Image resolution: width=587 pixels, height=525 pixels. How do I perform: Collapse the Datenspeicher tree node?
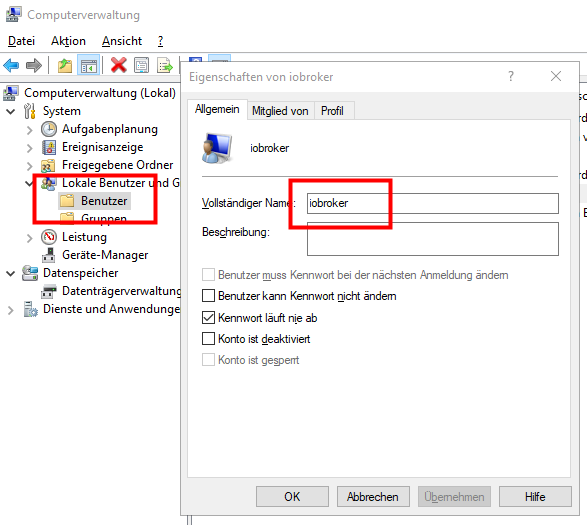tap(10, 273)
